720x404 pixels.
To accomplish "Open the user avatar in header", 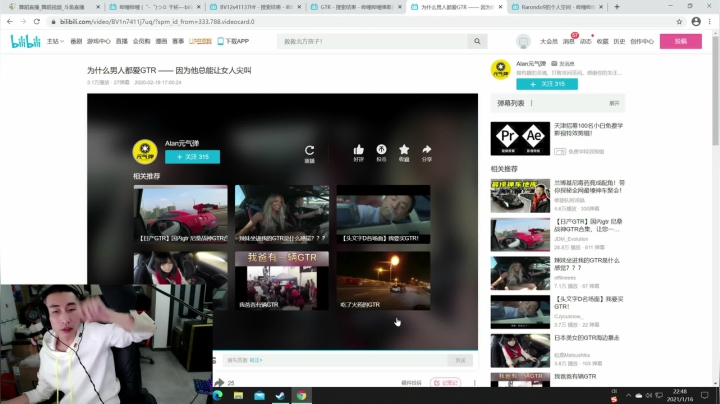I will tap(523, 41).
